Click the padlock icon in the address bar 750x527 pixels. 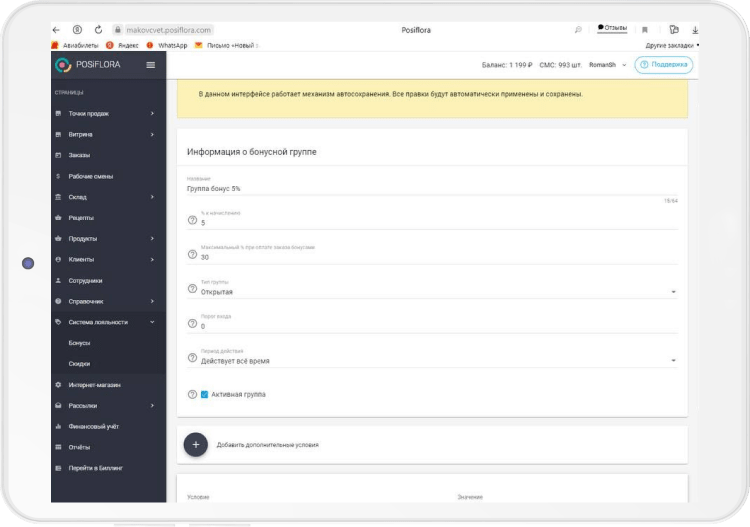point(118,30)
